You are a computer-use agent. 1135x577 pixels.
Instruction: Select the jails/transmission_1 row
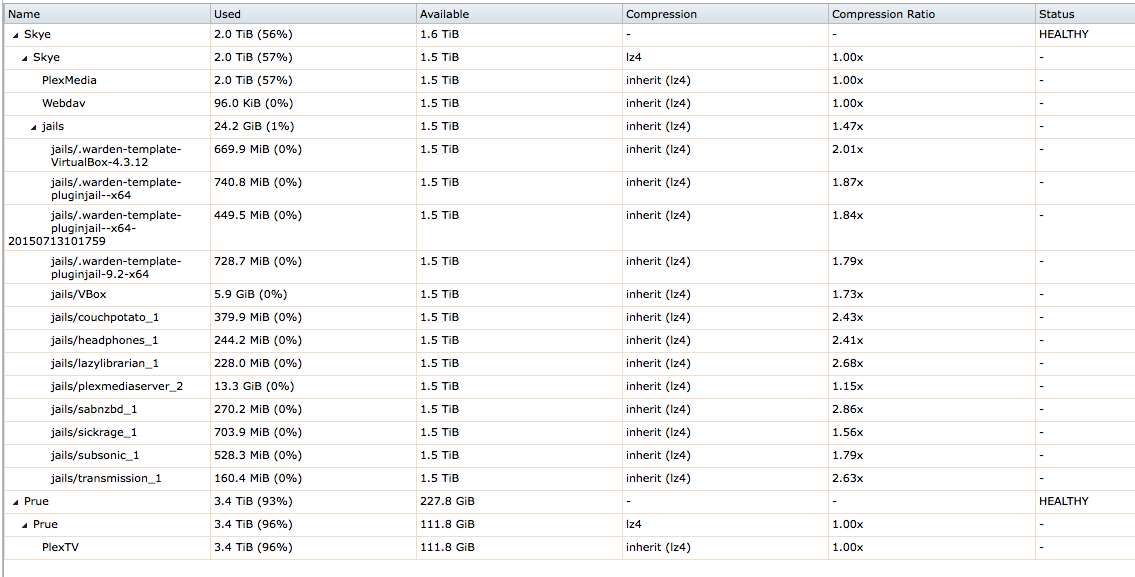[x=570, y=479]
